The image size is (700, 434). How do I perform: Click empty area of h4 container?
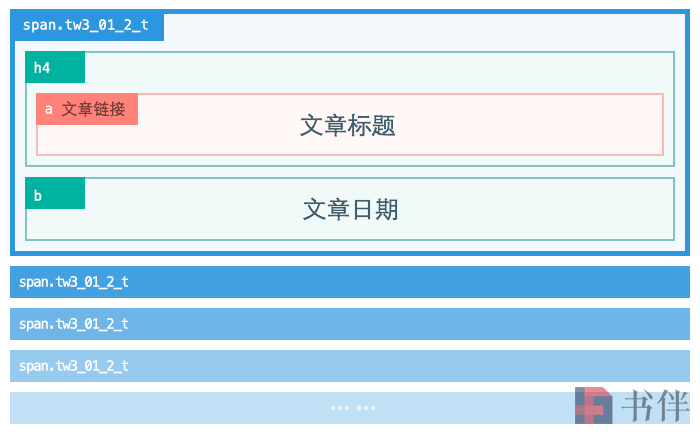pyautogui.click(x=379, y=72)
